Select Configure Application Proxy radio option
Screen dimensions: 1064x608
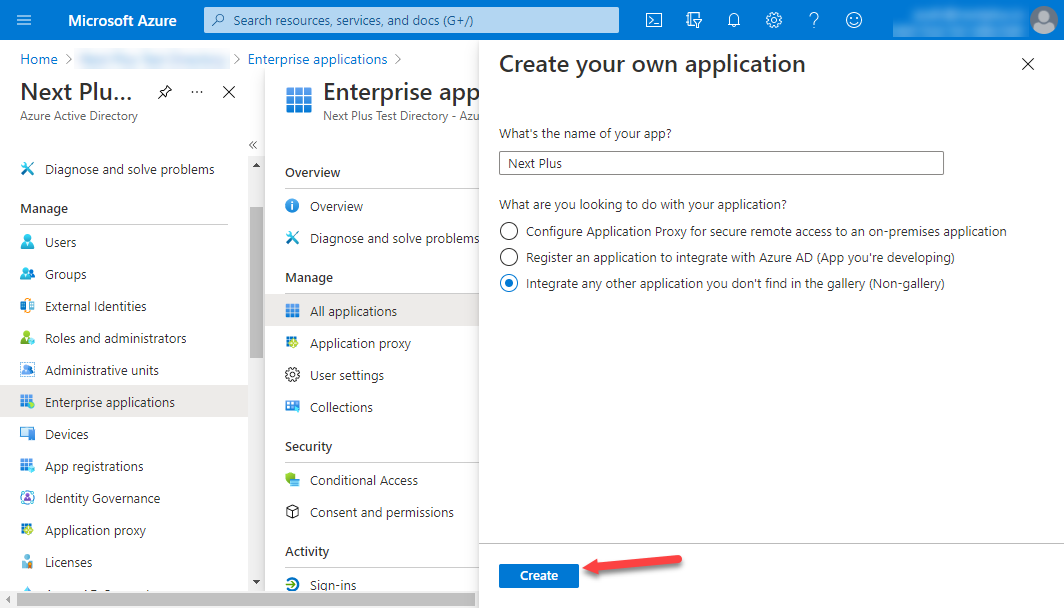(x=509, y=231)
